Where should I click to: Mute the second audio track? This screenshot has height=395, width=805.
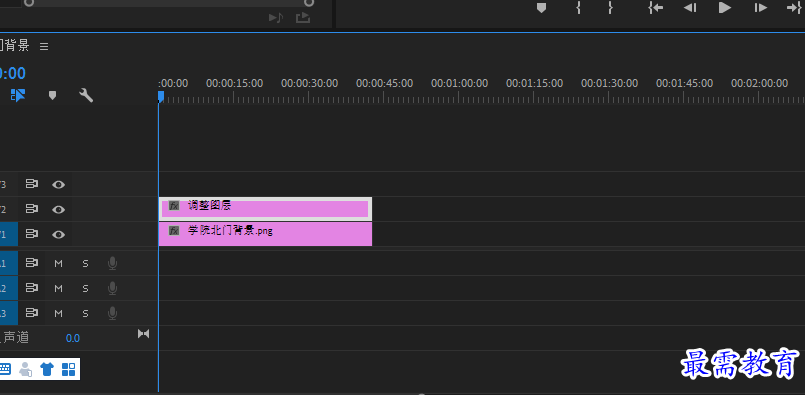coord(59,289)
